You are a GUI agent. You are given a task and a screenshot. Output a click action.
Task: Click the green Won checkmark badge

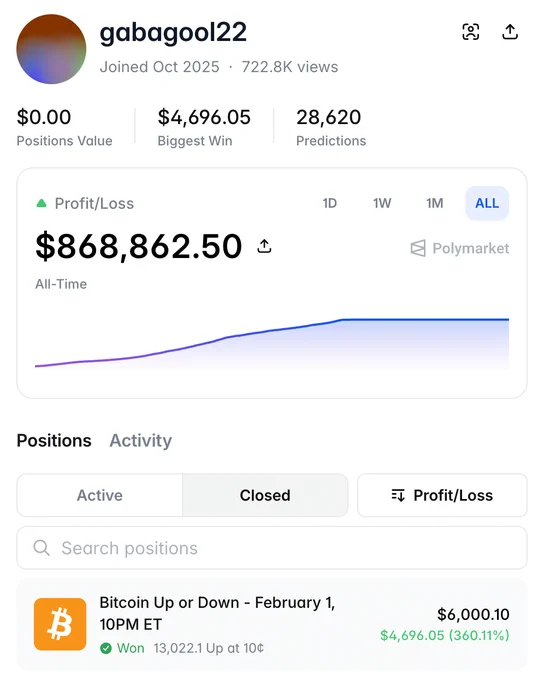(x=106, y=648)
